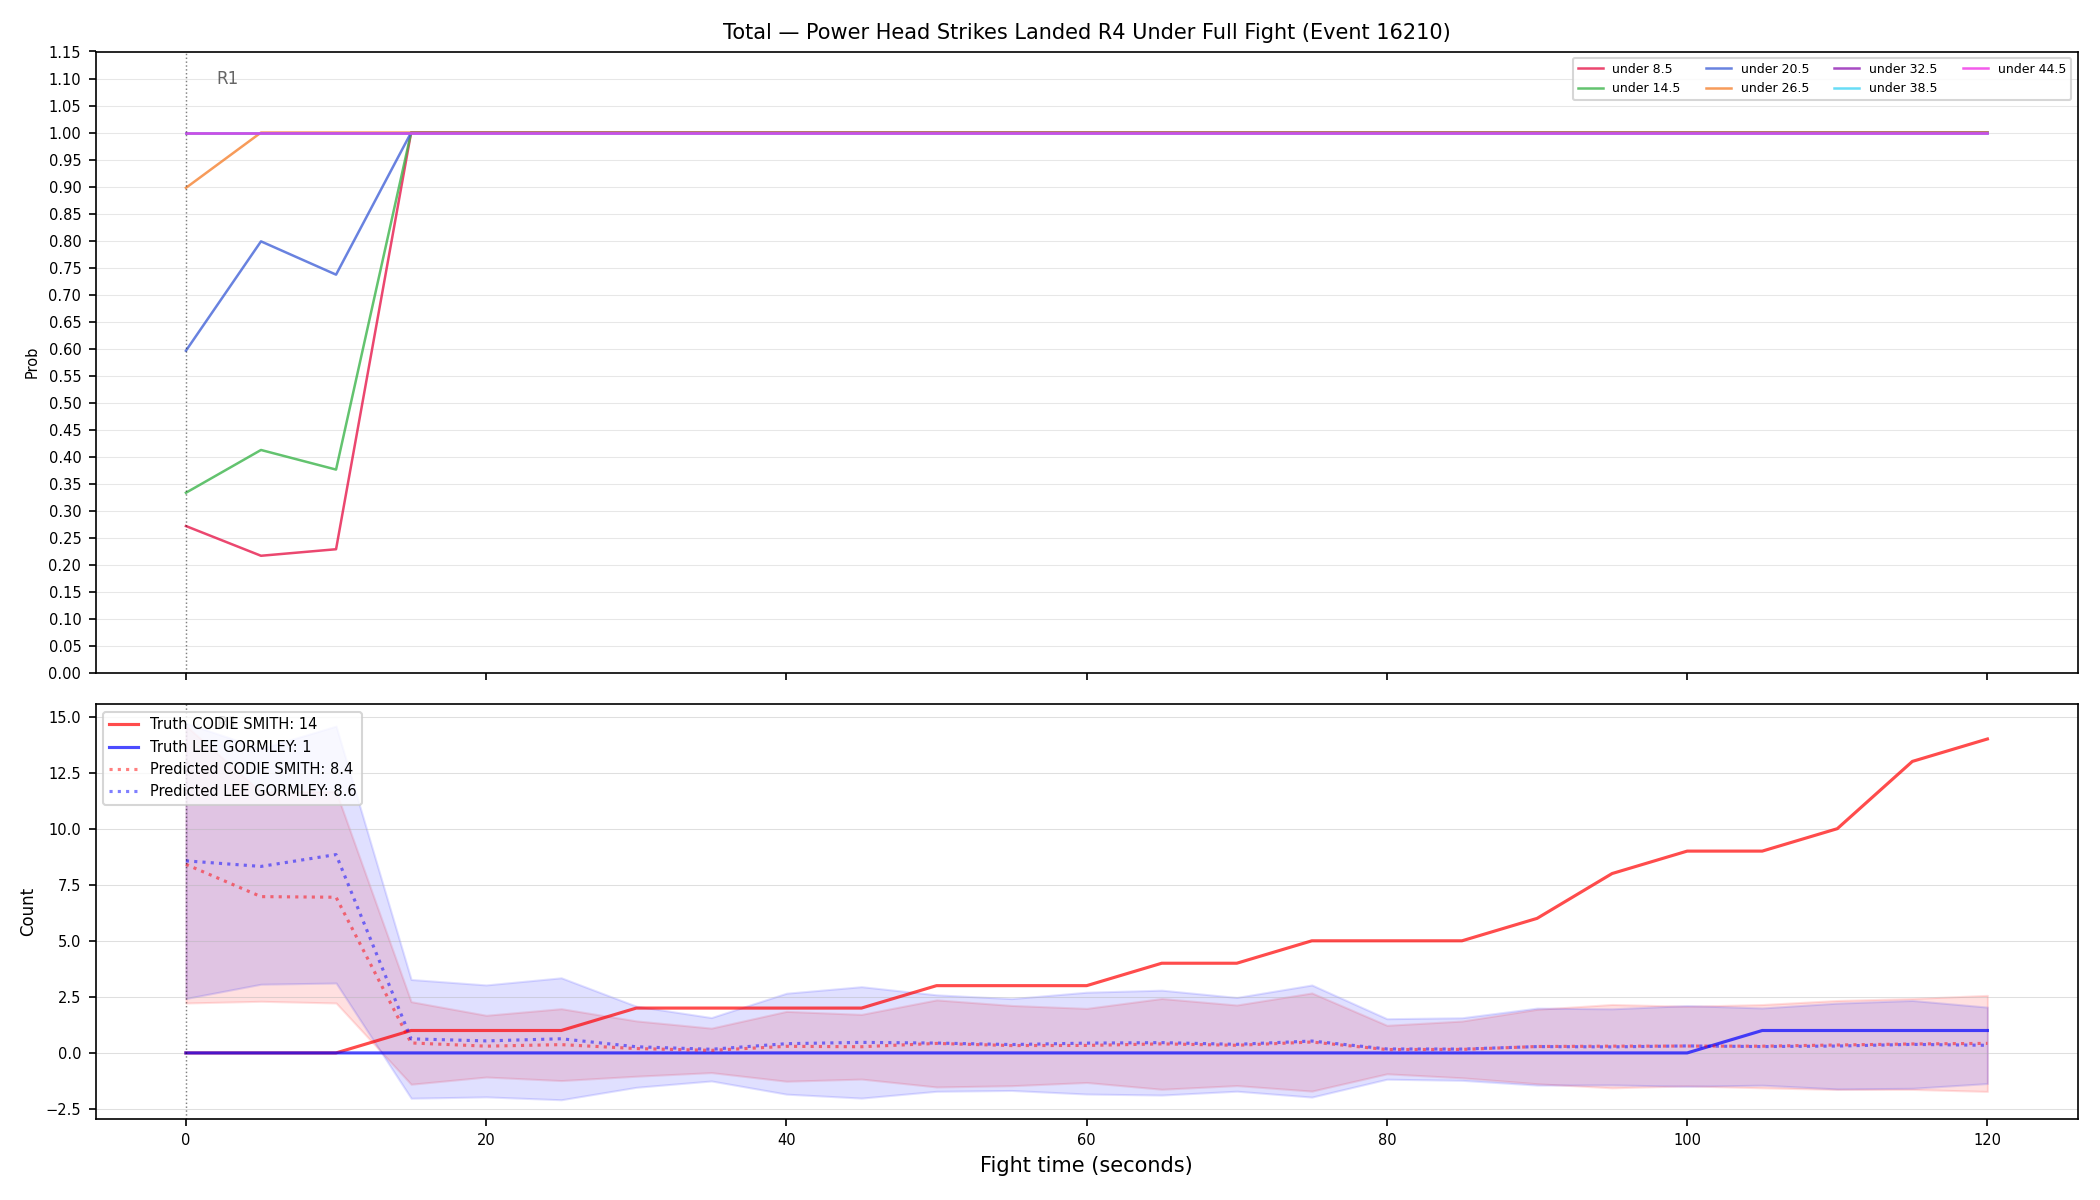Click 'Predicted LEE GORMLEY: 8.6' legend entry
Screen dimensions: 2100x1200
[x=232, y=791]
